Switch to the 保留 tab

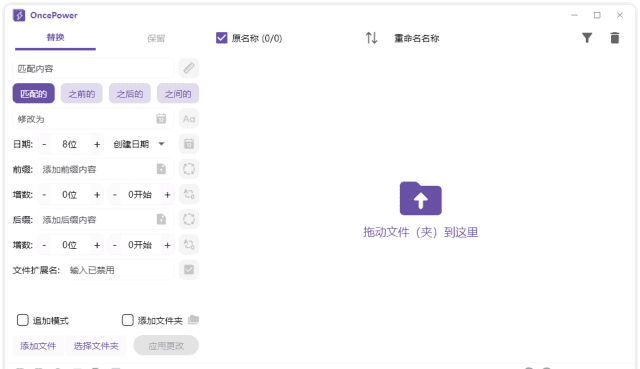click(x=156, y=38)
